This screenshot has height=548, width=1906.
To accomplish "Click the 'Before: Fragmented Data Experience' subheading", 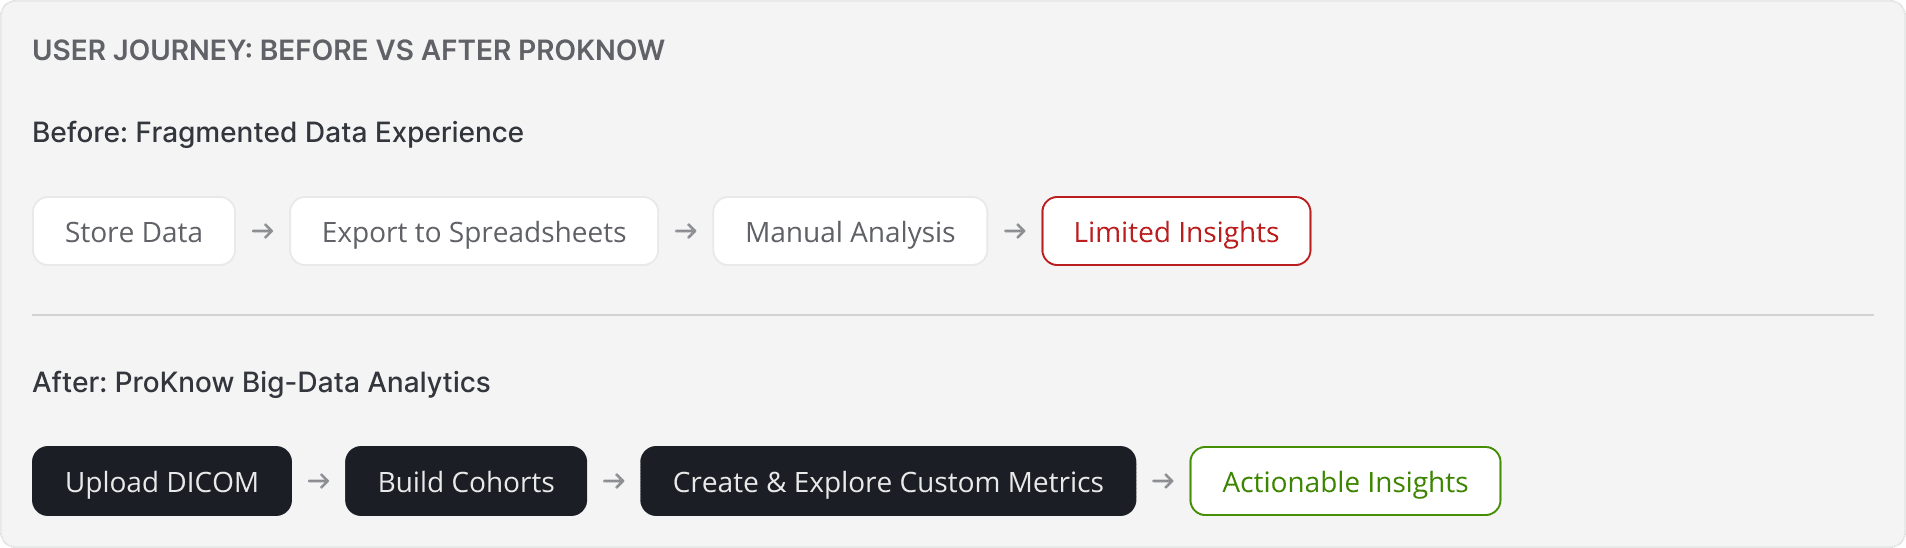I will click(278, 132).
